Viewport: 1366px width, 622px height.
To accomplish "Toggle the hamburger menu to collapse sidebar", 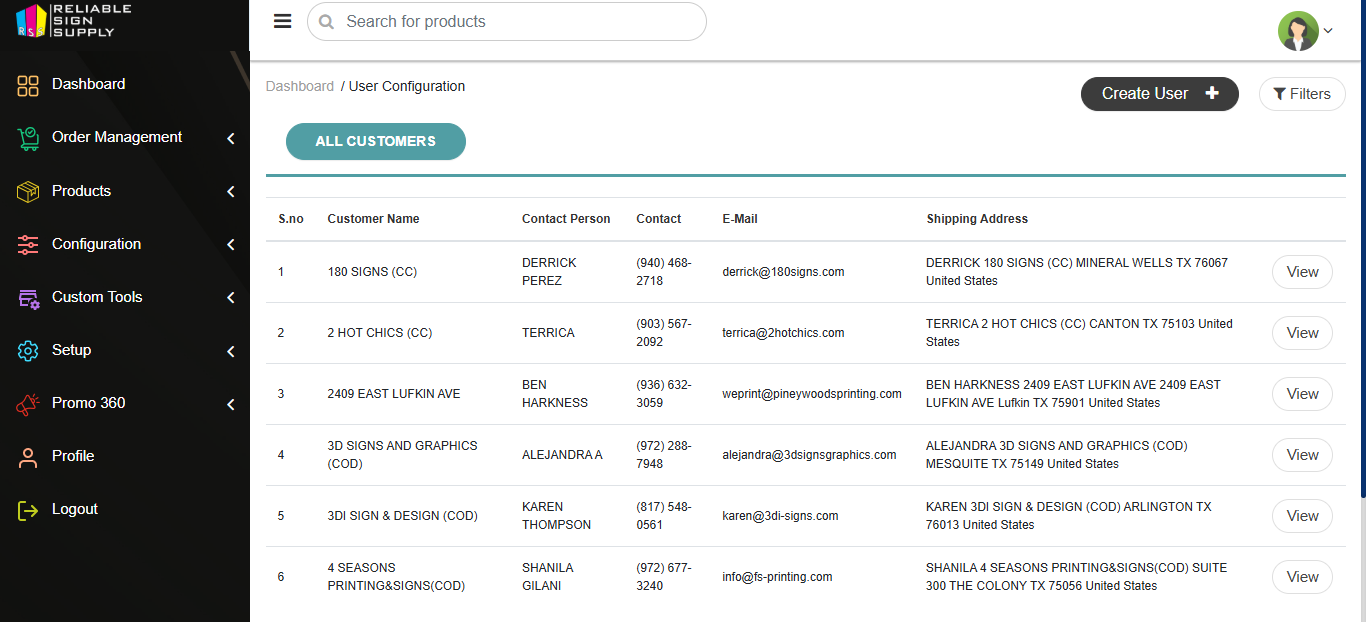I will [x=283, y=21].
